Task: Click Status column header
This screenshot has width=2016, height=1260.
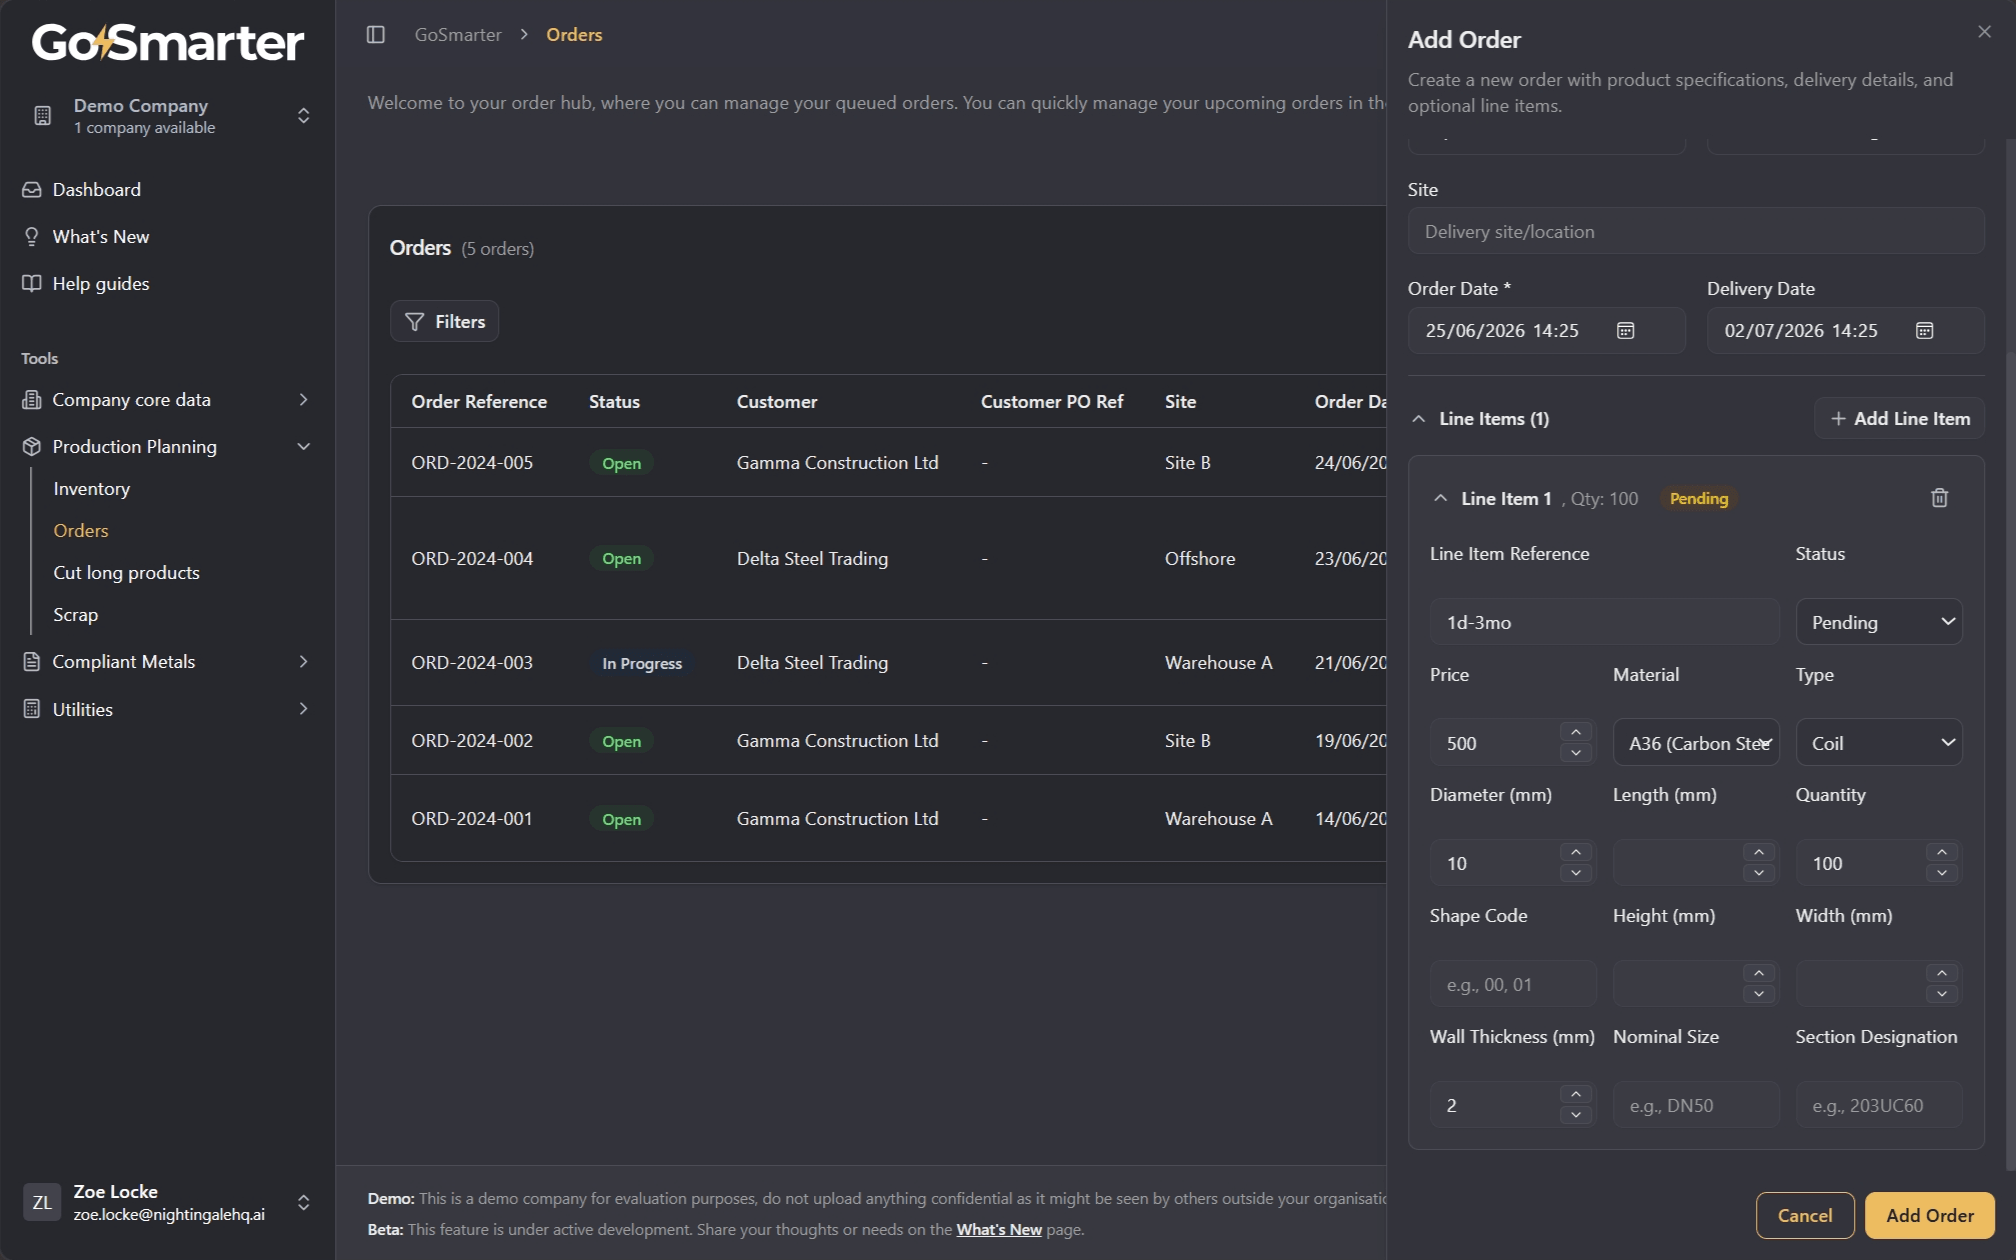Action: [x=614, y=402]
